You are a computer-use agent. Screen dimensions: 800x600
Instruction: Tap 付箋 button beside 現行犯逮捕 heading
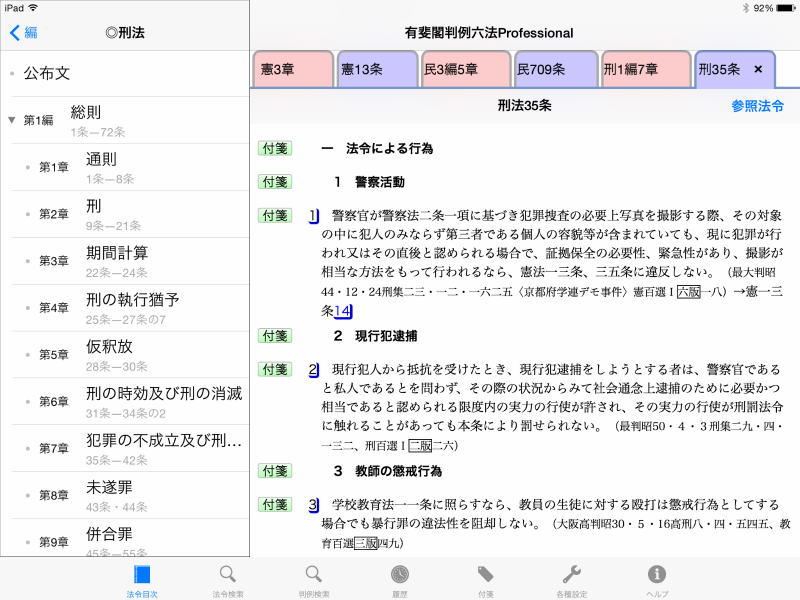tap(275, 336)
